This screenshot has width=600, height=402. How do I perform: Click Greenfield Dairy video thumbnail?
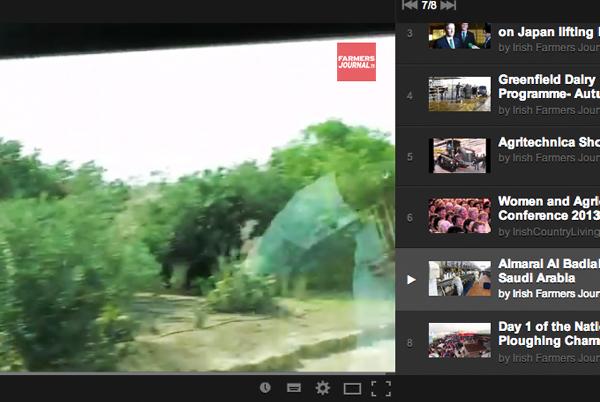[459, 94]
